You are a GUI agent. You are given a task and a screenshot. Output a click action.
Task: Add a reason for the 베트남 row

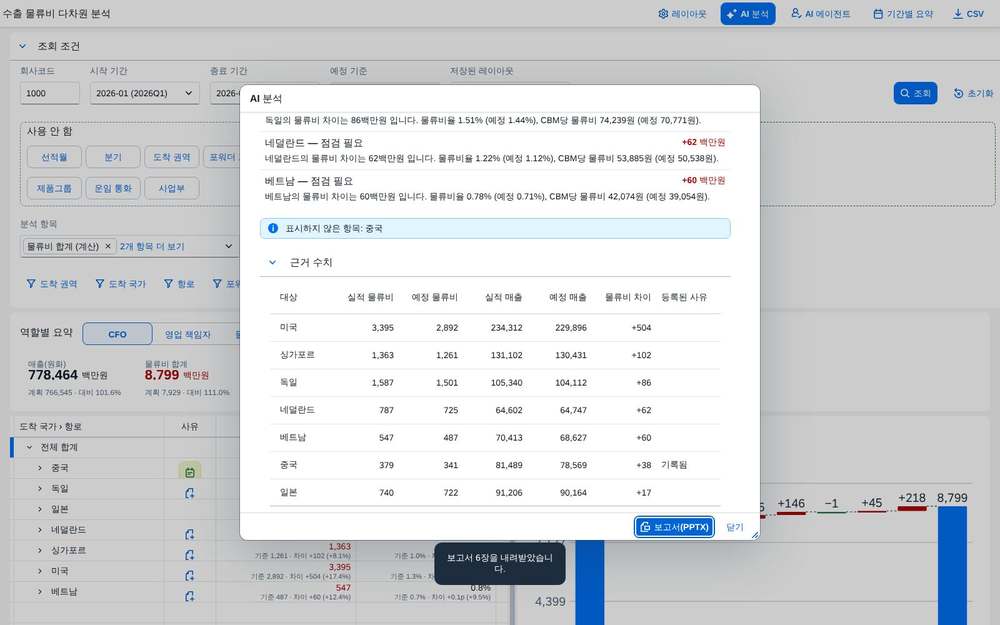pyautogui.click(x=189, y=596)
